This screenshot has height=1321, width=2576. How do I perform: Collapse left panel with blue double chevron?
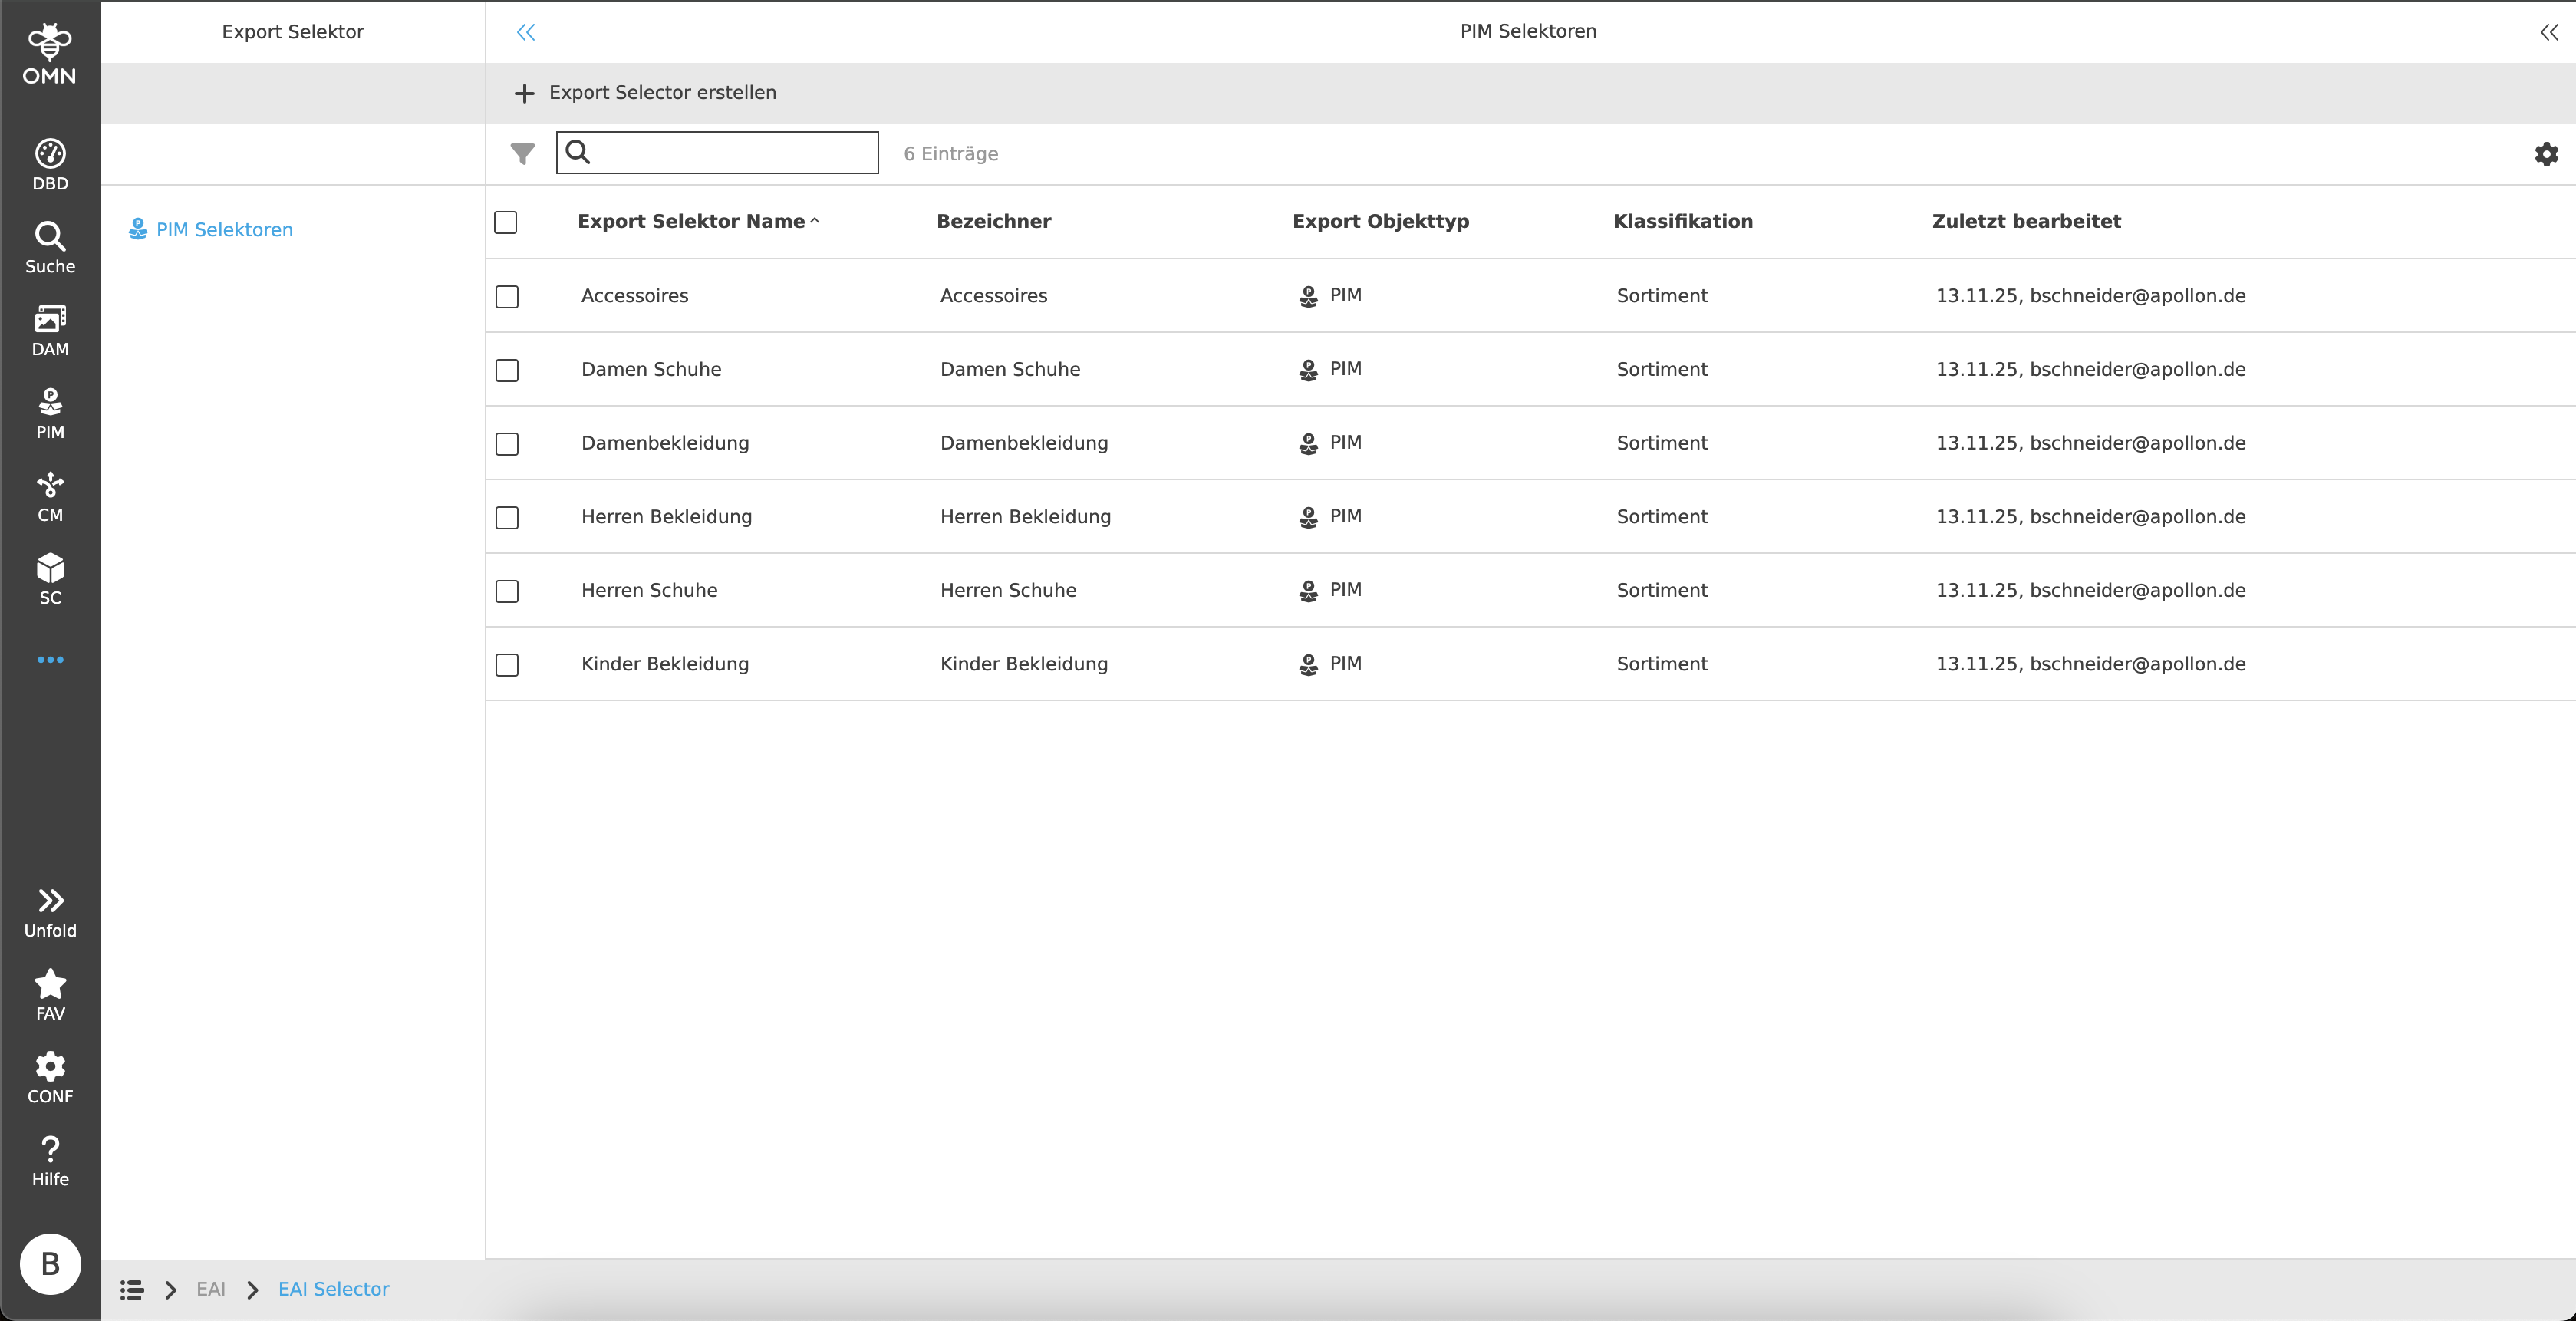point(526,32)
